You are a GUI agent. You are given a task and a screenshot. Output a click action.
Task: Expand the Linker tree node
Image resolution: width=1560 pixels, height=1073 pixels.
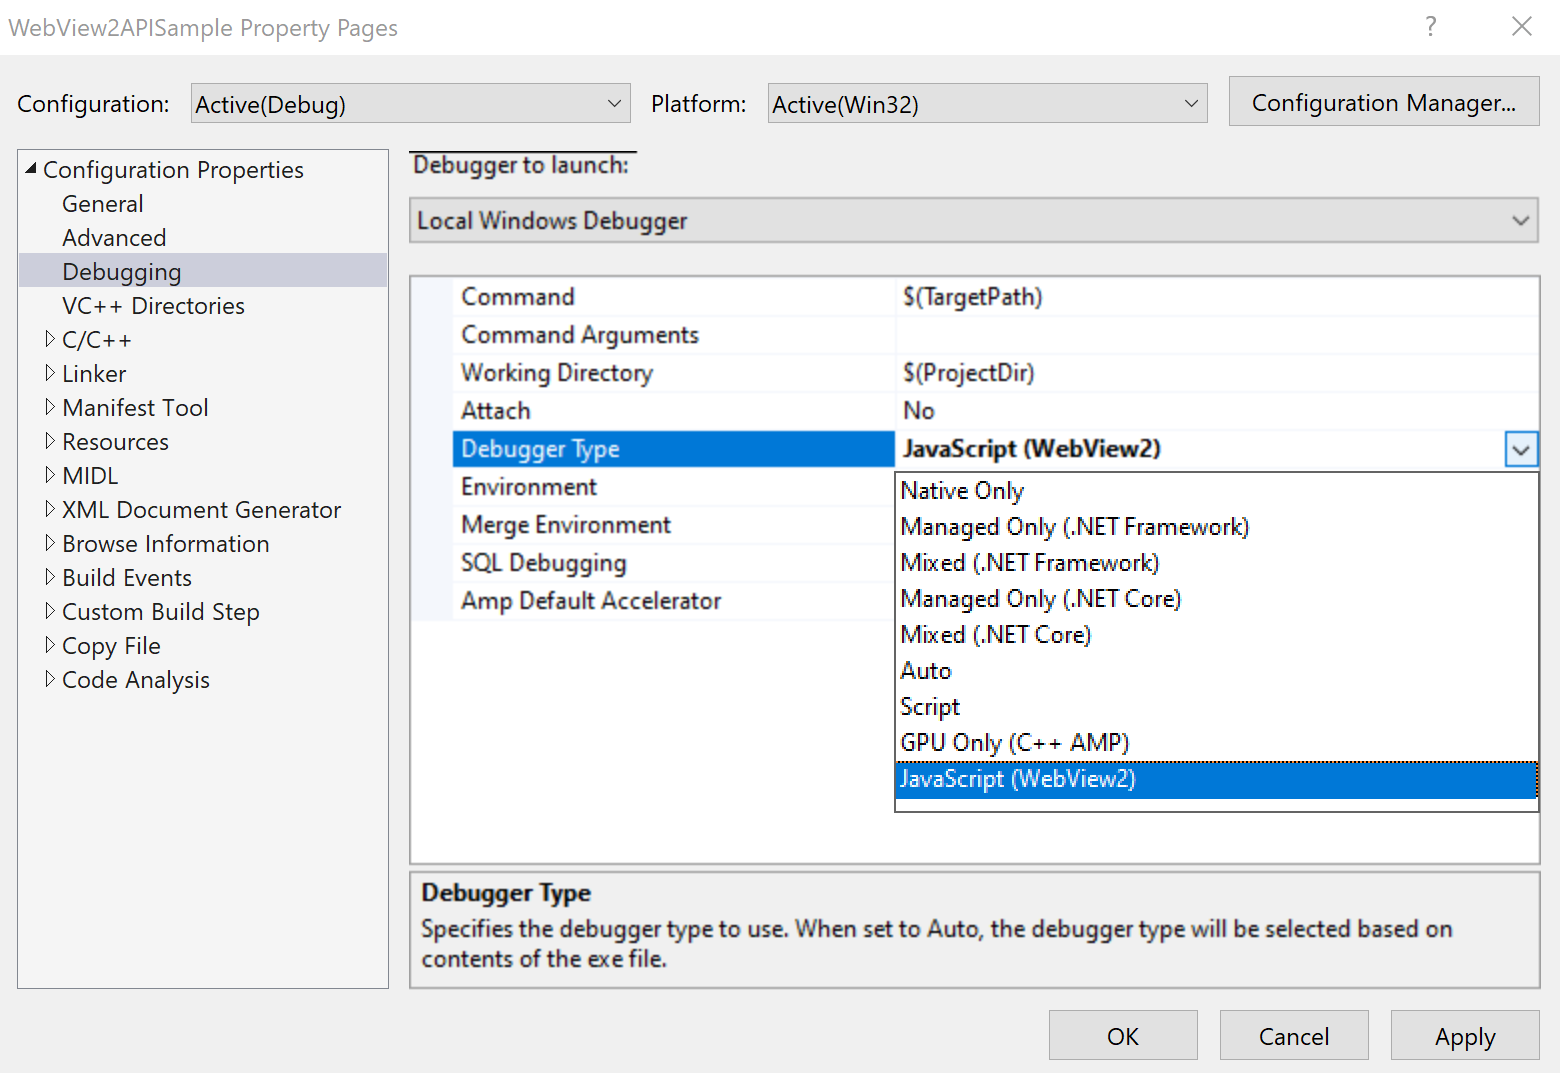click(x=52, y=373)
